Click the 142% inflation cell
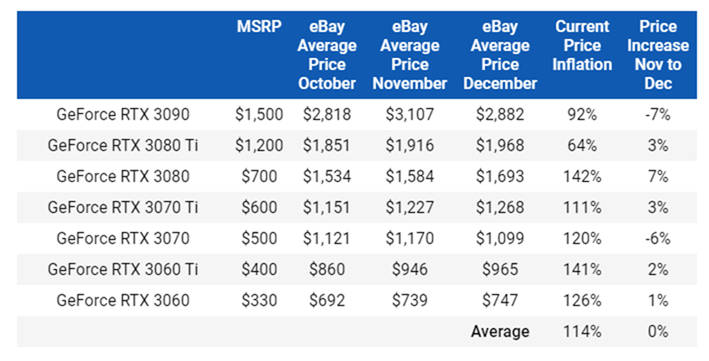The image size is (709, 361). (x=582, y=176)
